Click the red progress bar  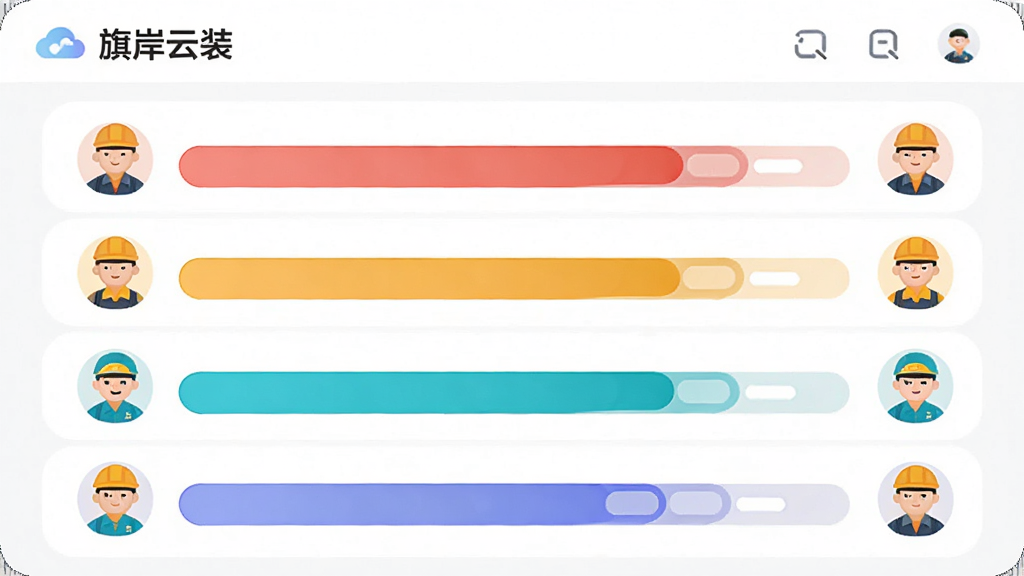(514, 166)
